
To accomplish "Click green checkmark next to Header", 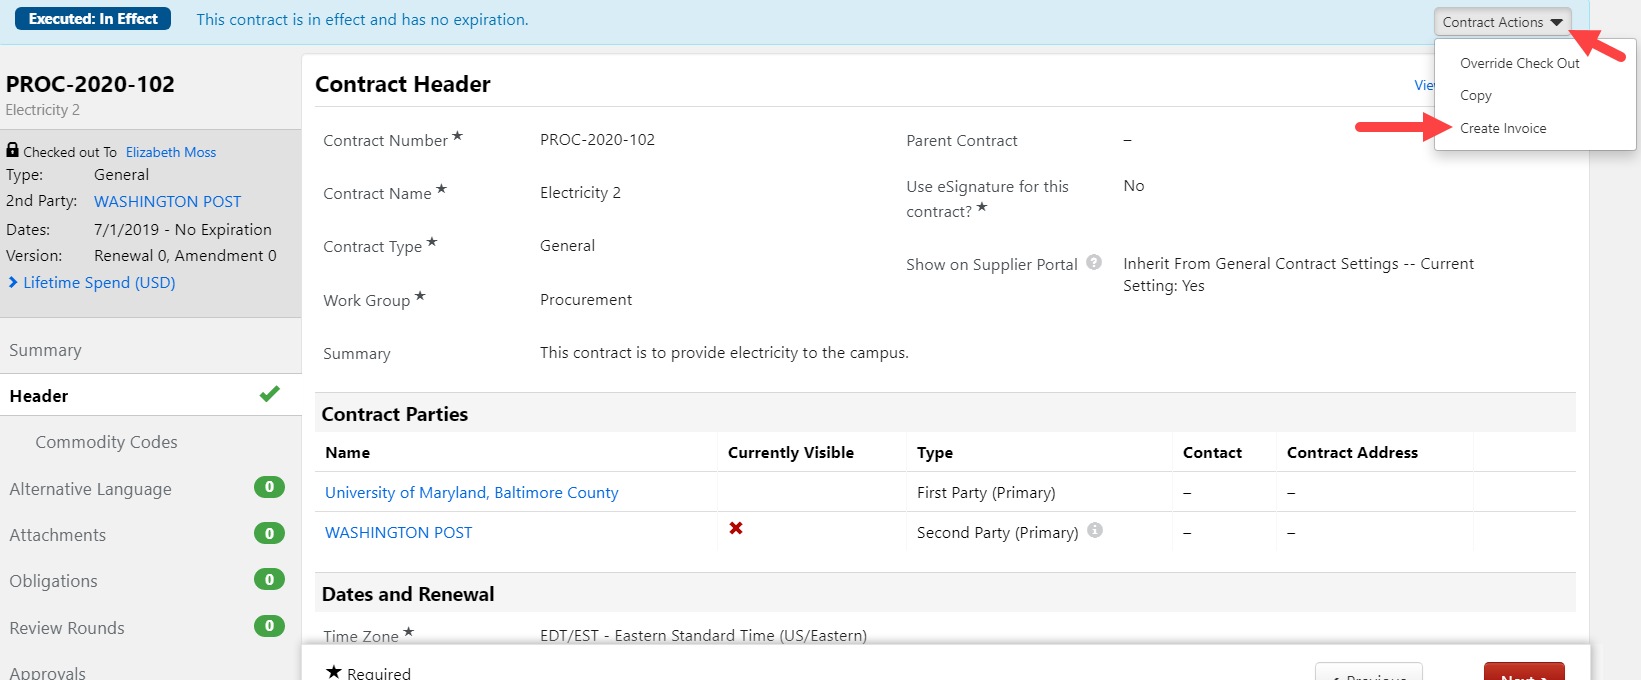I will (x=269, y=394).
